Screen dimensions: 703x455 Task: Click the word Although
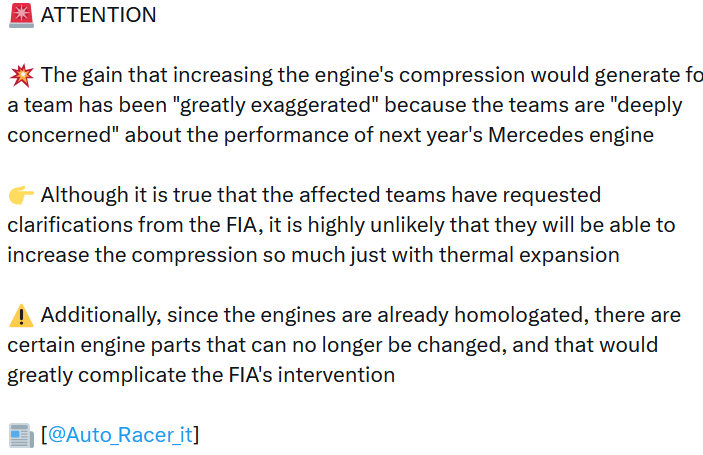tap(85, 195)
